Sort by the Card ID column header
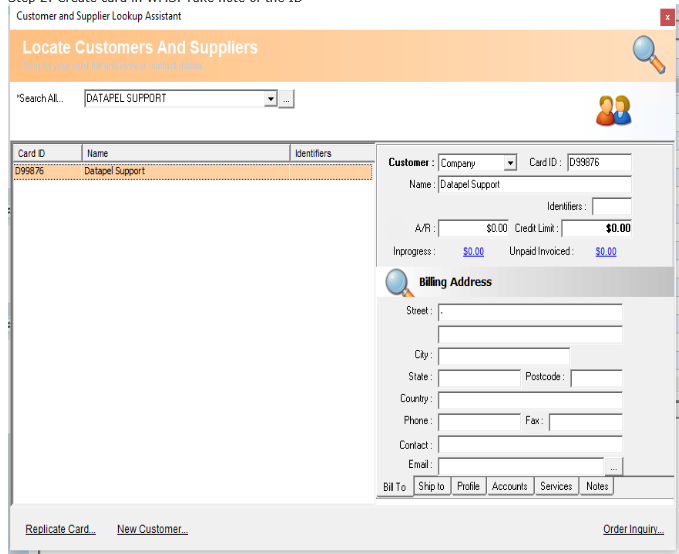 (x=48, y=153)
